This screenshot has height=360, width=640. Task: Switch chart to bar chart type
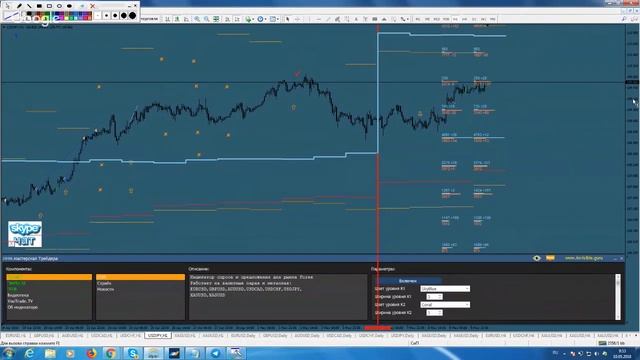[x=167, y=19]
